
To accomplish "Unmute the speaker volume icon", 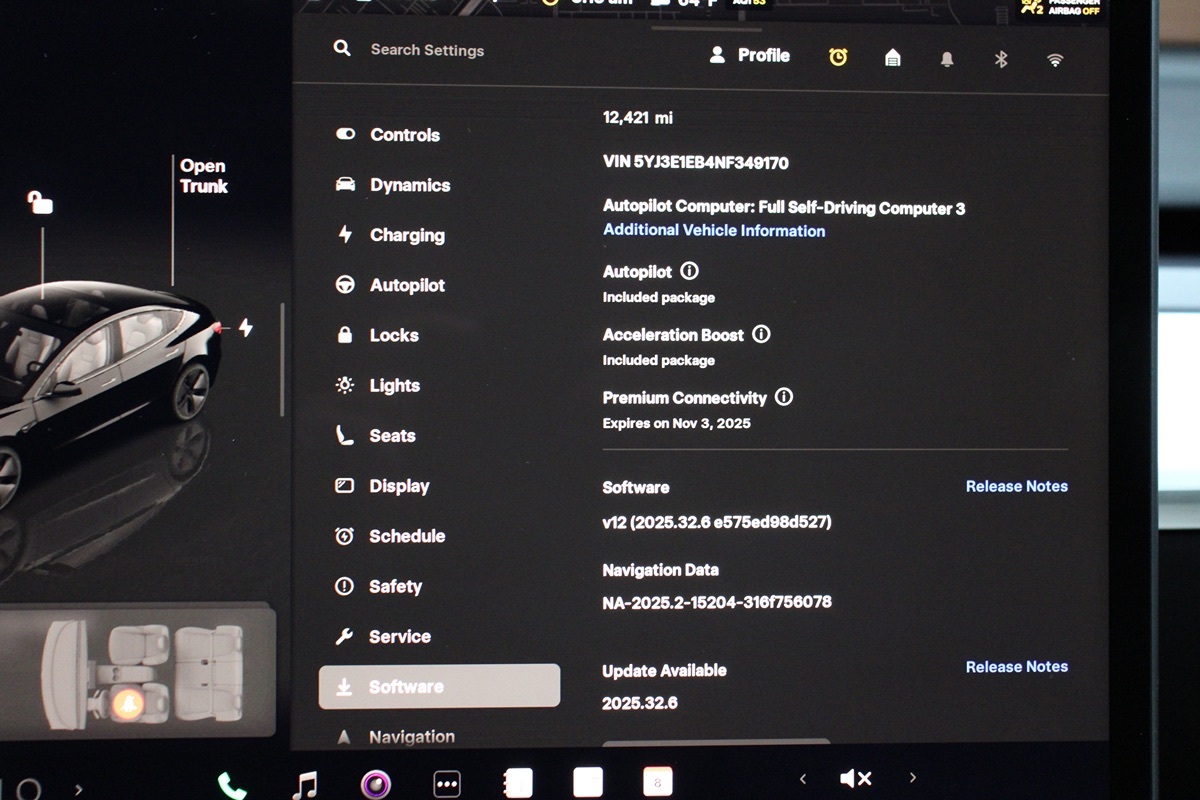I will (x=855, y=778).
